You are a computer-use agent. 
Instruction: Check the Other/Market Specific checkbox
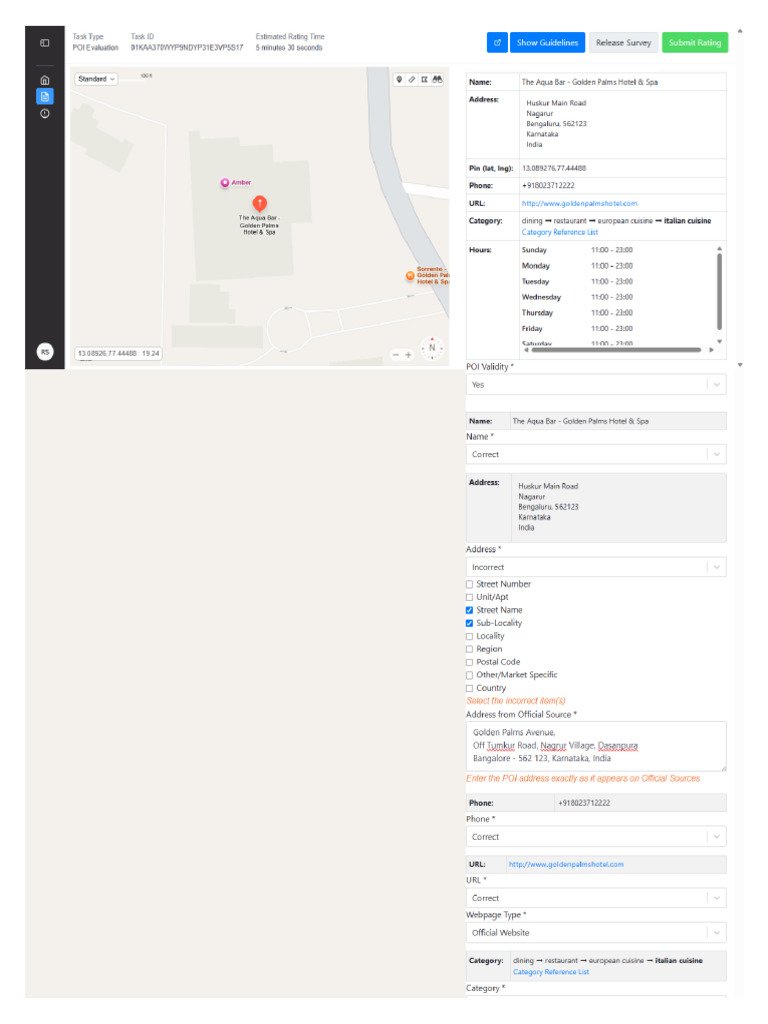[x=469, y=676]
